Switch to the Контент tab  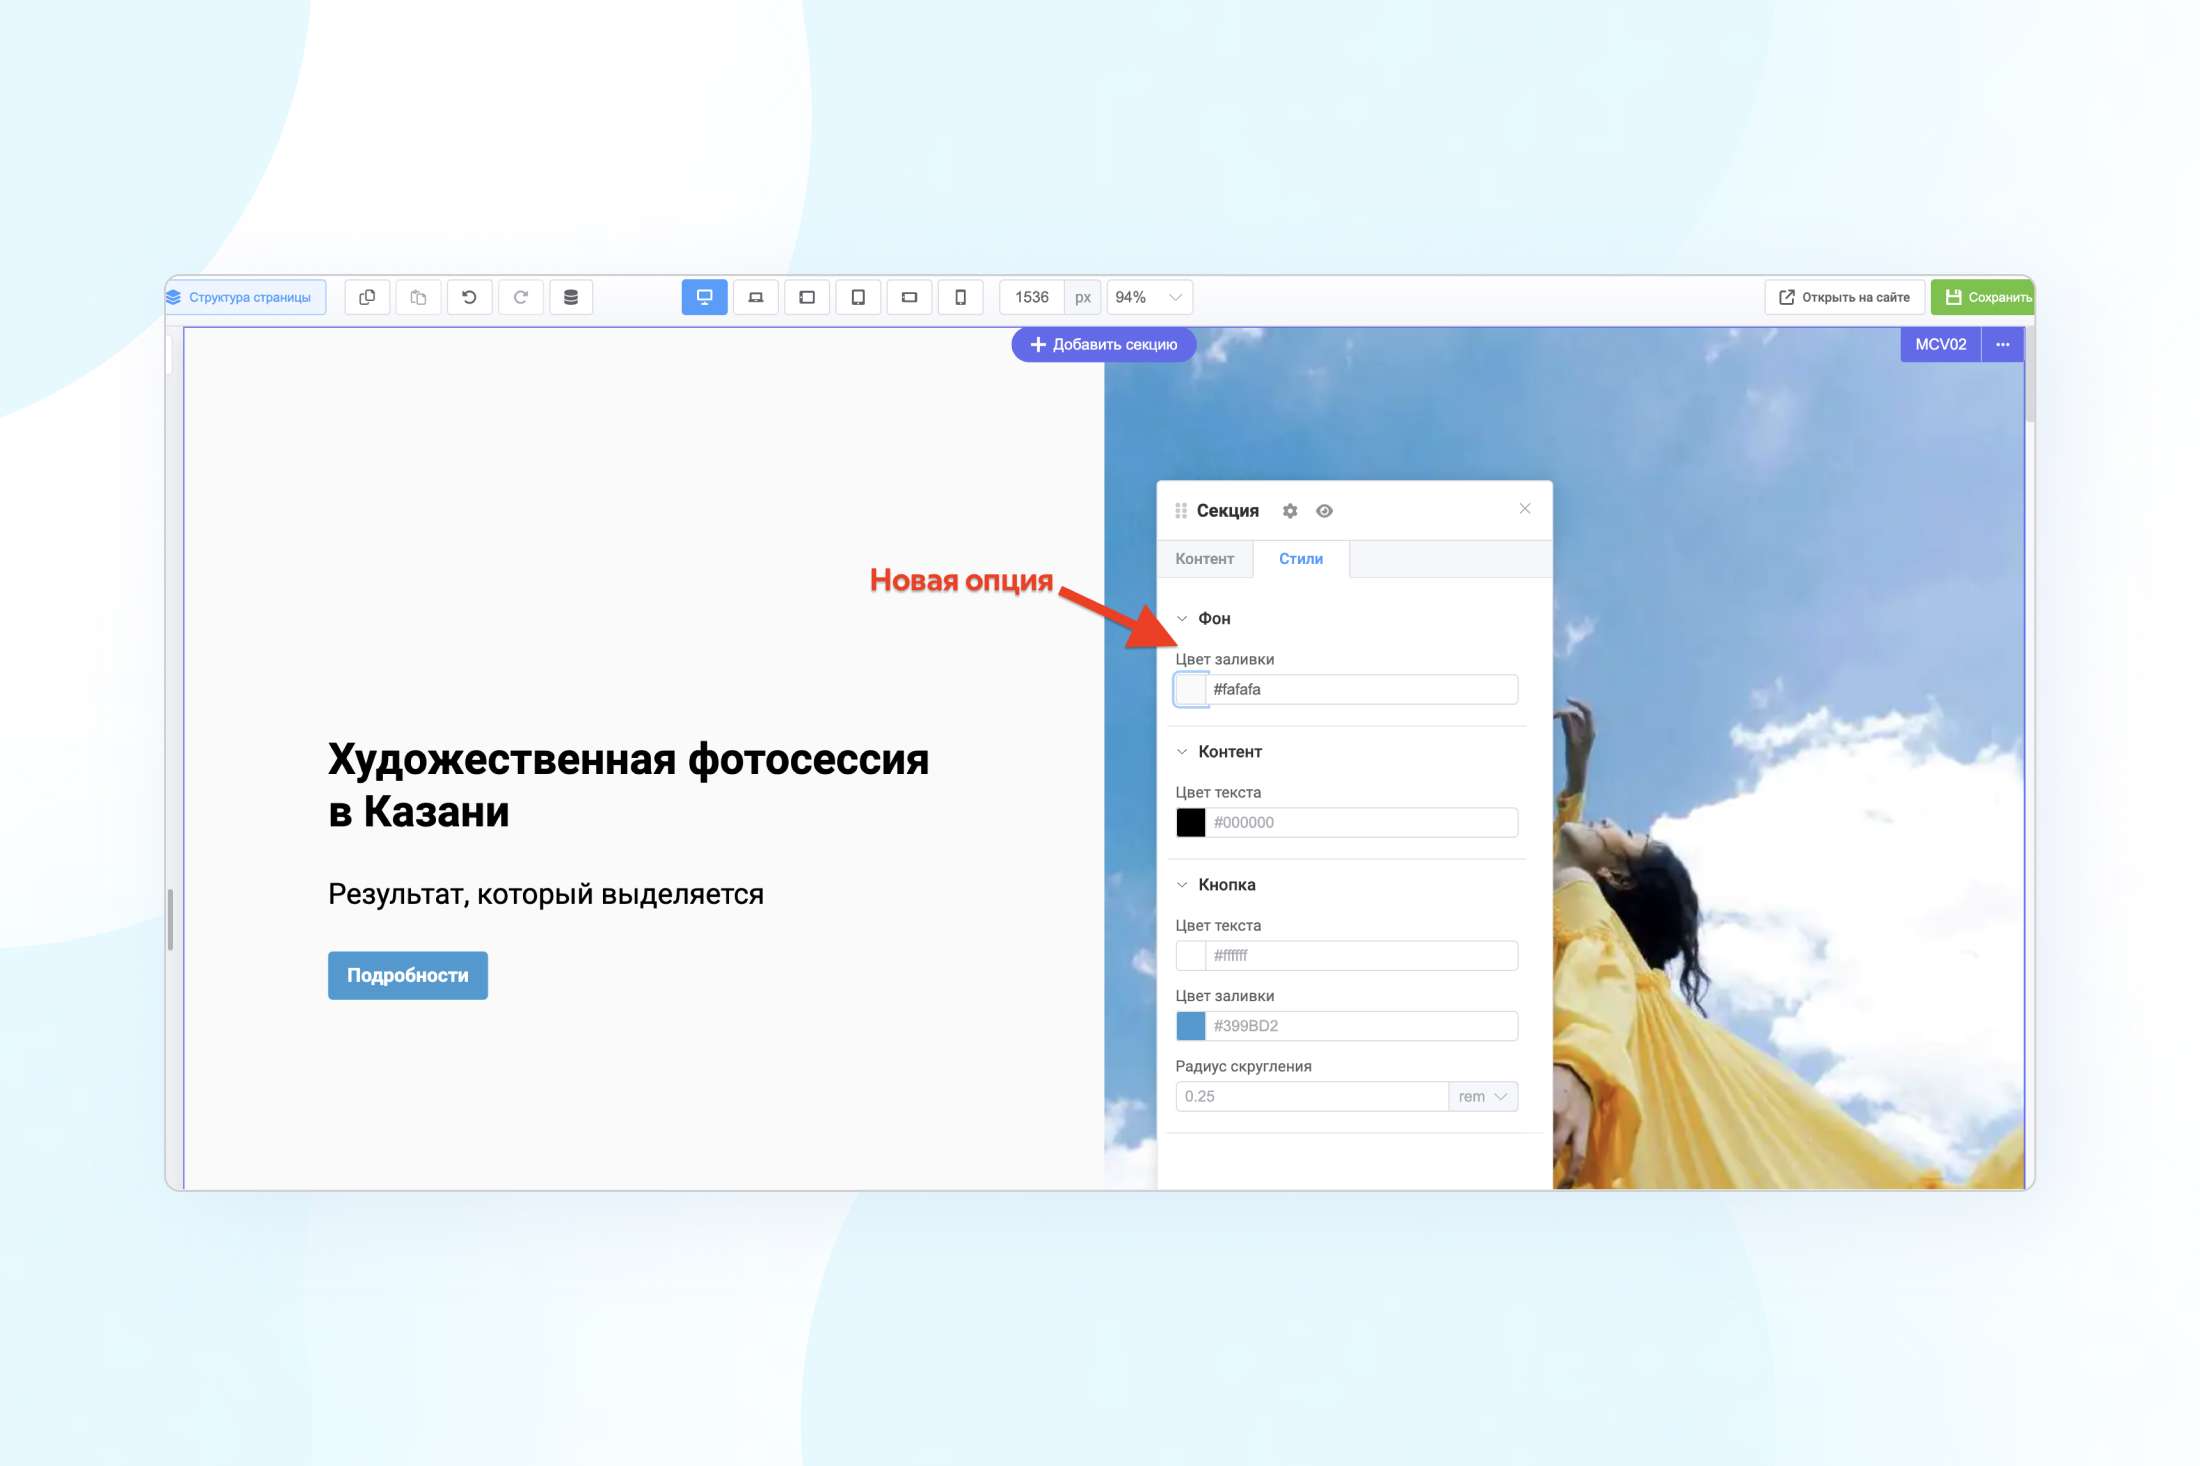[x=1204, y=559]
